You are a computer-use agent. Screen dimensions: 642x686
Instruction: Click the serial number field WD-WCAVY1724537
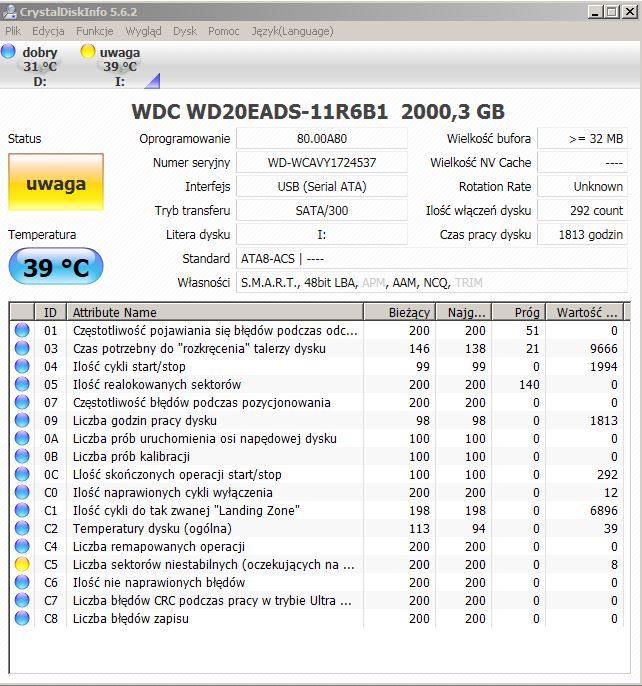click(x=322, y=163)
